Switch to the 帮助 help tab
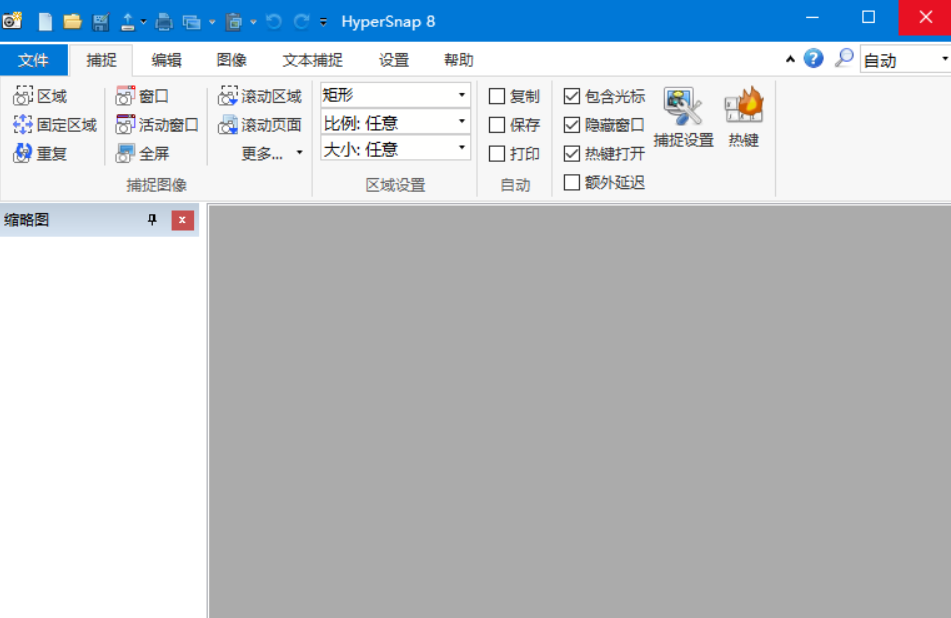951x618 pixels. click(459, 59)
